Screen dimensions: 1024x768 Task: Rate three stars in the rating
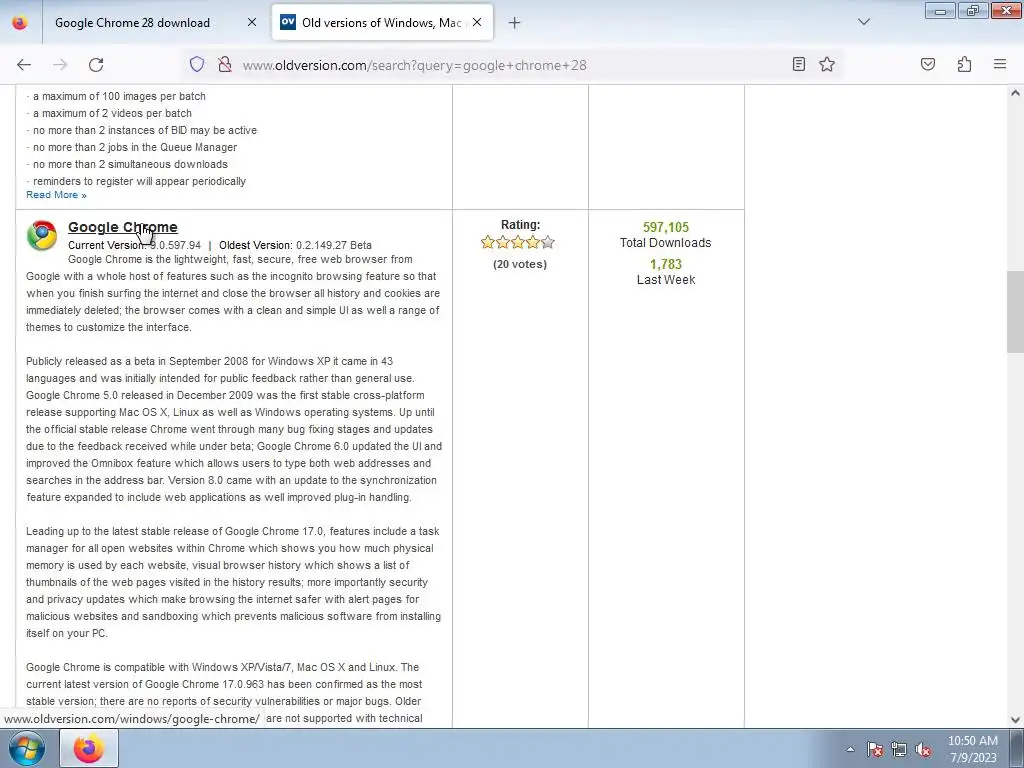[x=518, y=242]
